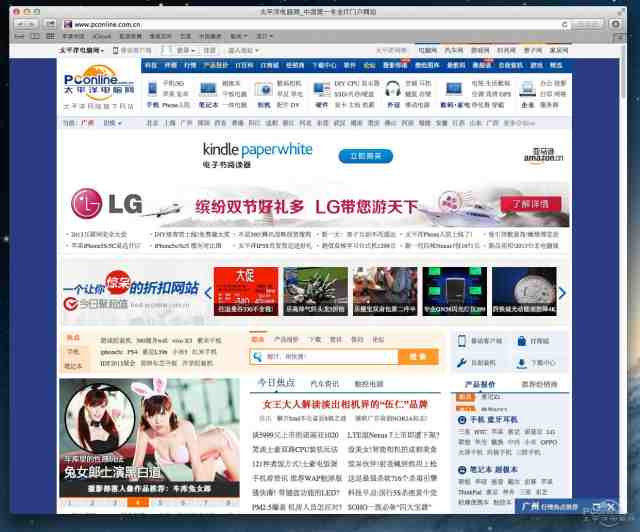
Task: Switch to the 今日焦点 tab
Action: [x=276, y=383]
